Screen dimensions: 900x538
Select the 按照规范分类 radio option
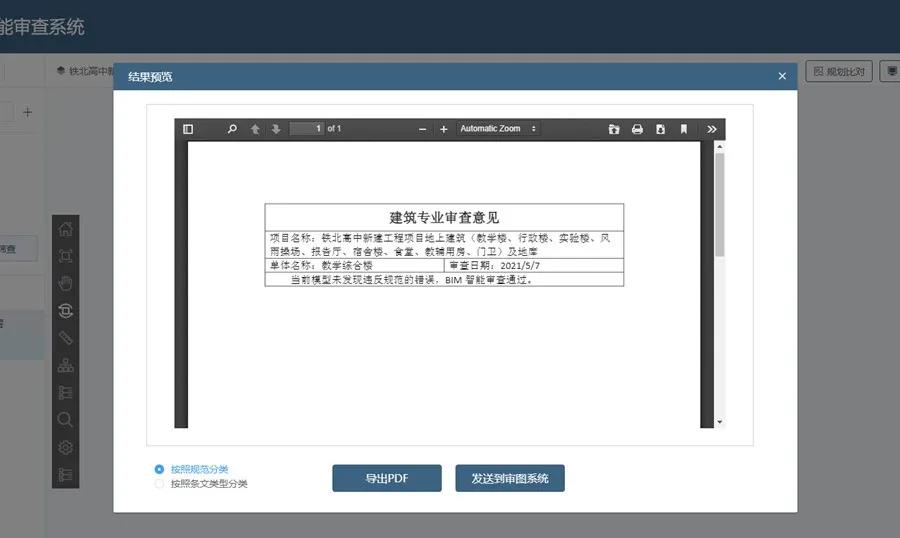[160, 469]
